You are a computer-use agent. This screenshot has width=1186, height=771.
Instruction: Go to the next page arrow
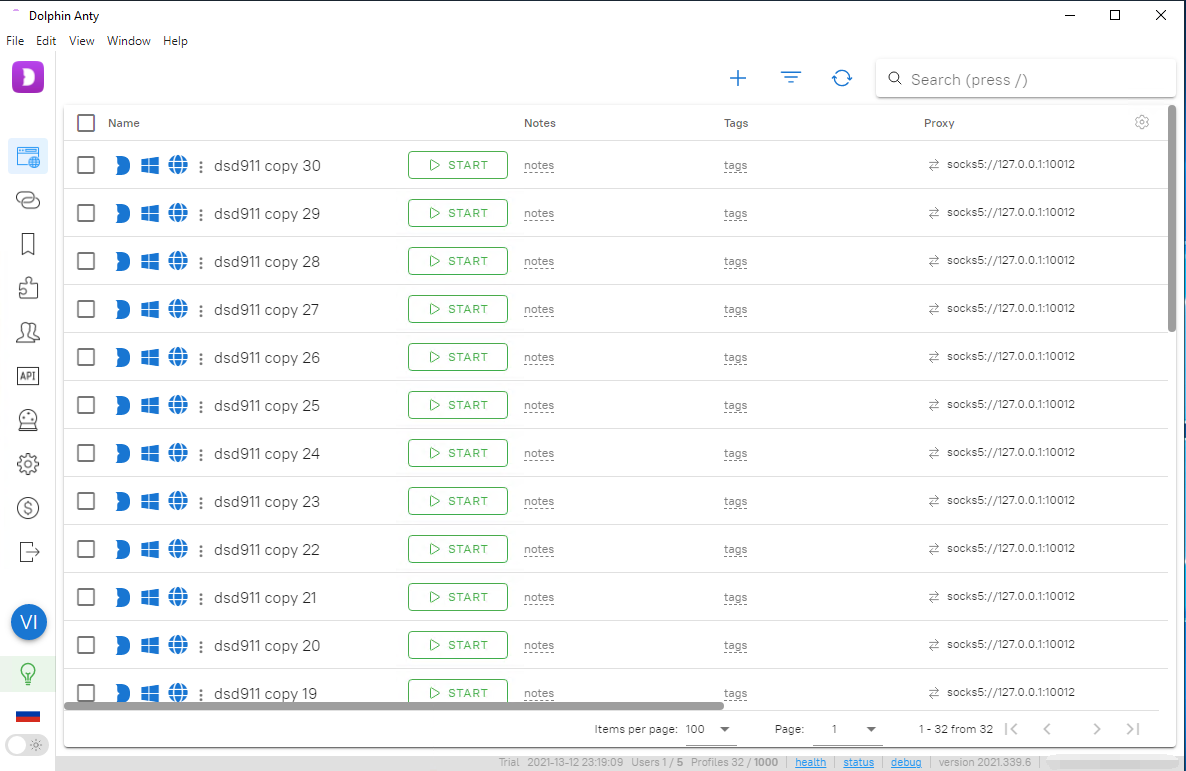(x=1097, y=729)
